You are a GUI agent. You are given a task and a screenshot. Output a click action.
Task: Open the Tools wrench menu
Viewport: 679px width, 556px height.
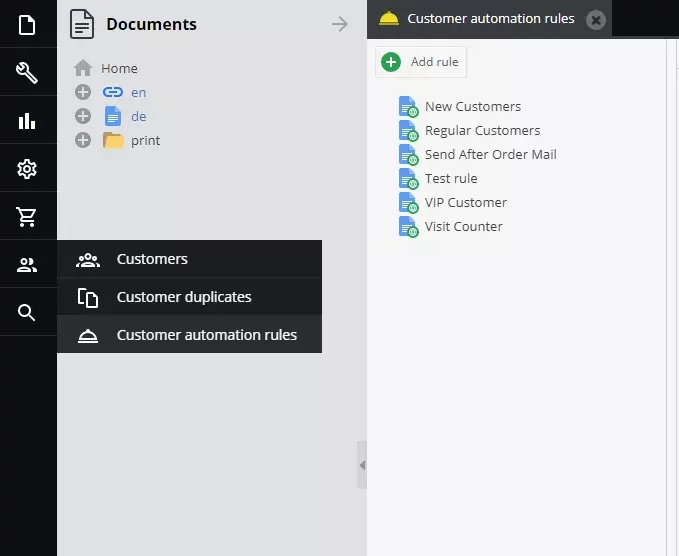coord(27,72)
